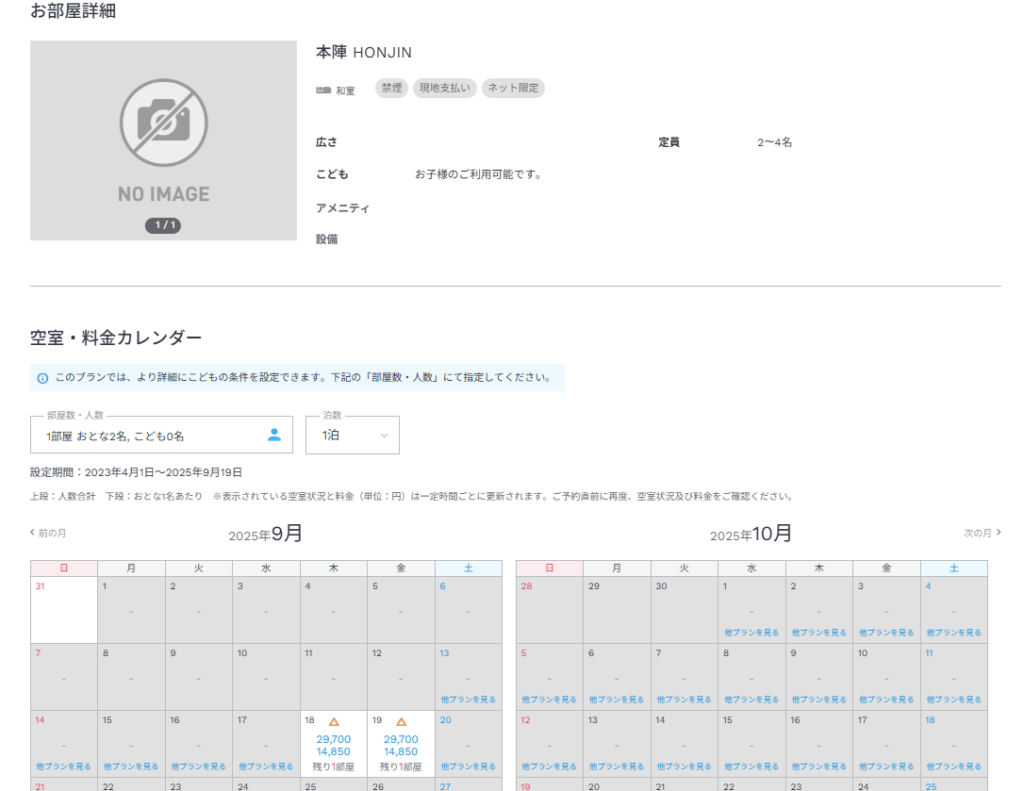Click the person icon in guest count field
The width and height of the screenshot is (1024, 791).
pyautogui.click(x=274, y=435)
